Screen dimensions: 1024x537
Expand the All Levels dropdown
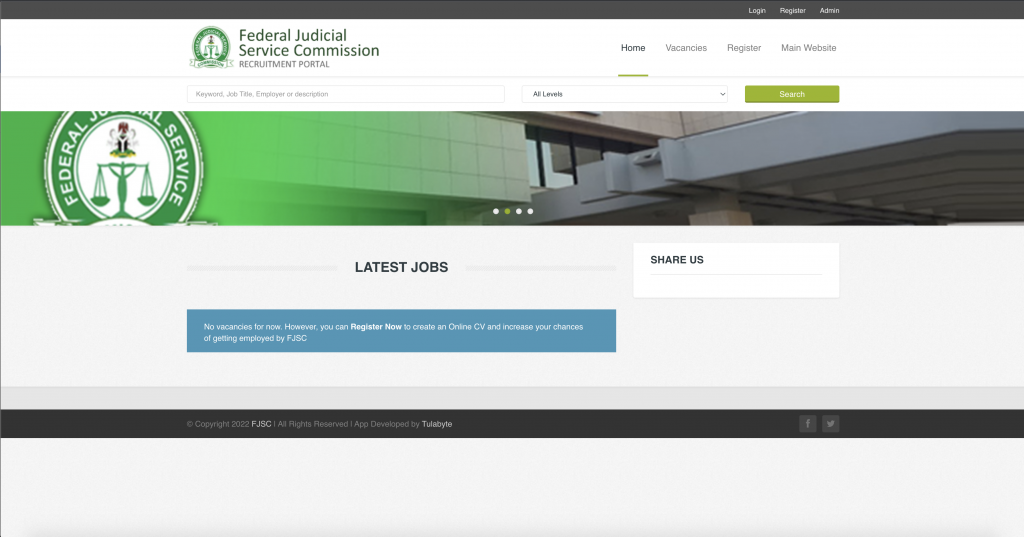[625, 94]
